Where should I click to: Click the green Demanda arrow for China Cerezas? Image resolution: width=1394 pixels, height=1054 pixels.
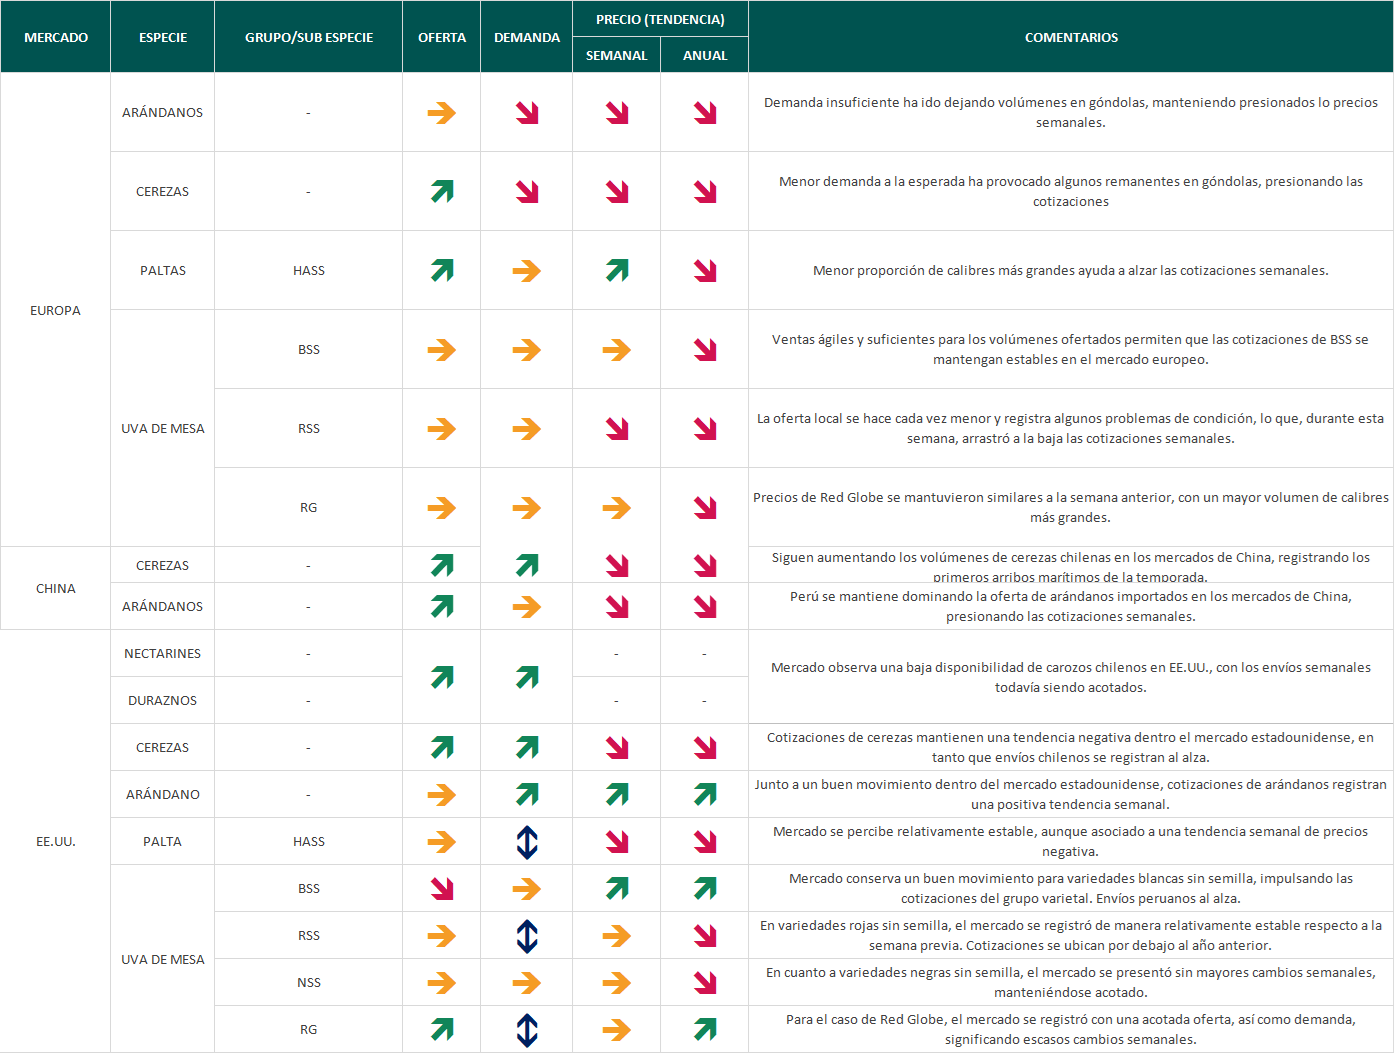coord(527,565)
